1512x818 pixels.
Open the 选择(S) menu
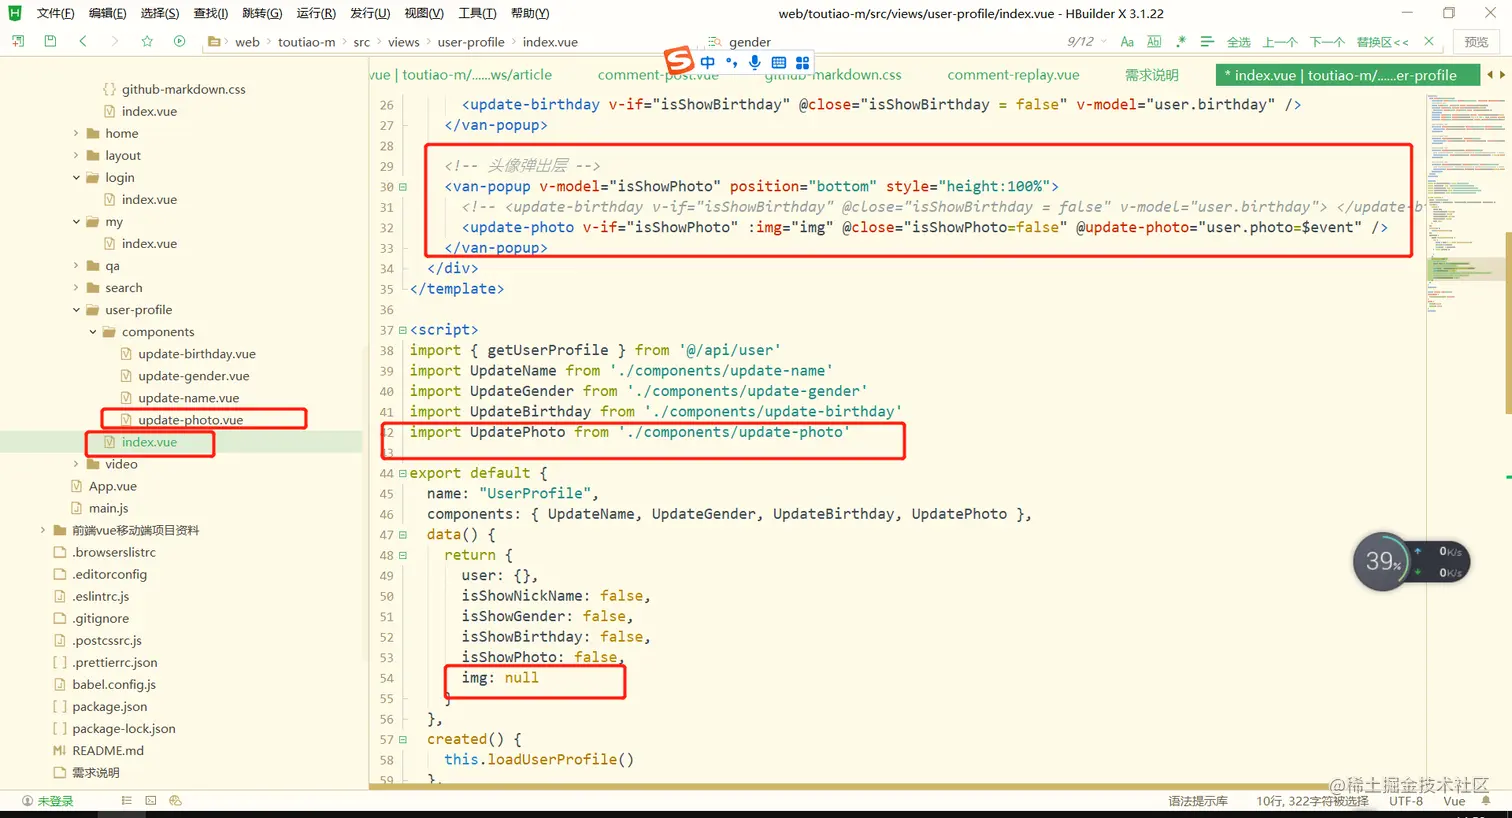pyautogui.click(x=160, y=13)
